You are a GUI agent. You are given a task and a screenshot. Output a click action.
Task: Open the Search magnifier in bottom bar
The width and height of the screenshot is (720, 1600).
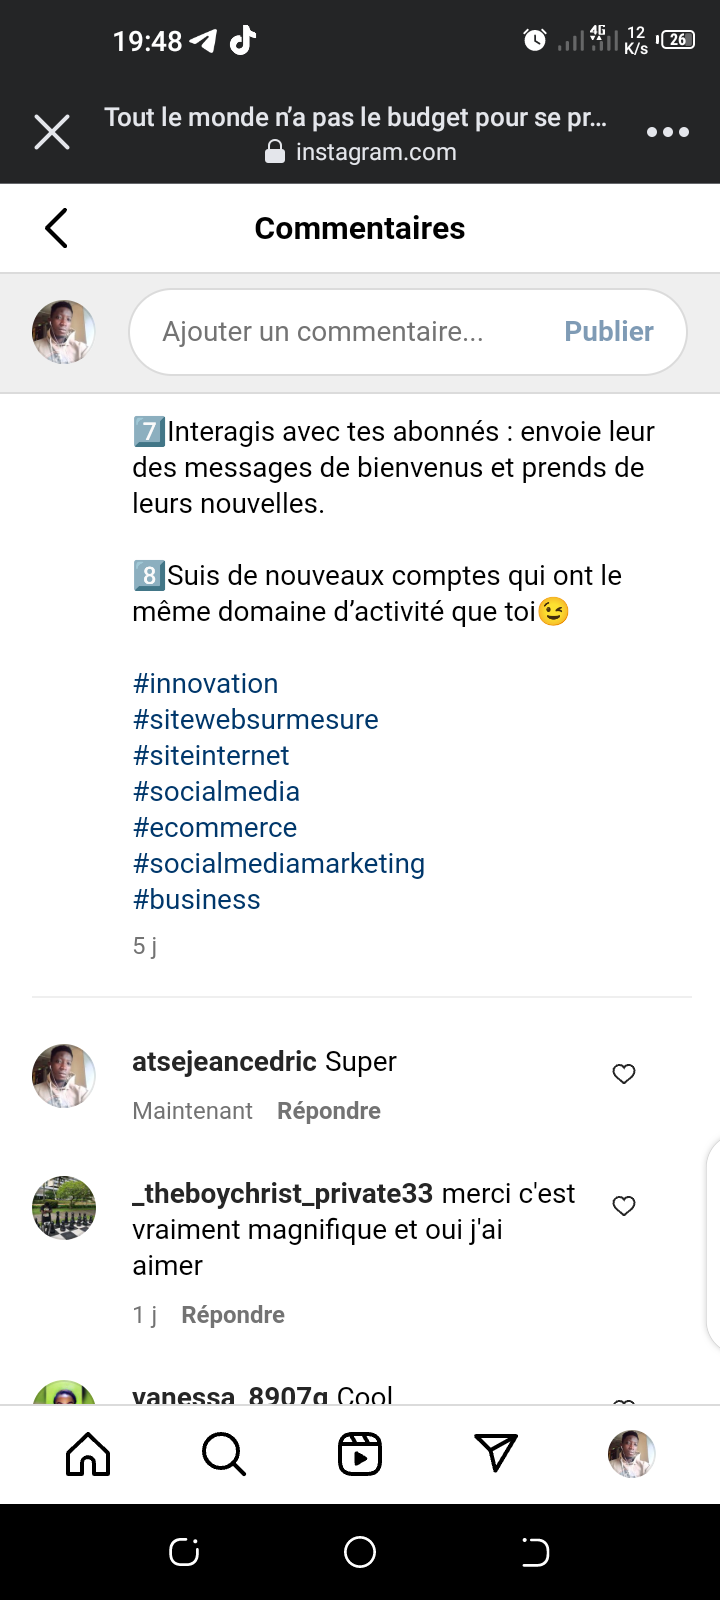click(x=223, y=1454)
